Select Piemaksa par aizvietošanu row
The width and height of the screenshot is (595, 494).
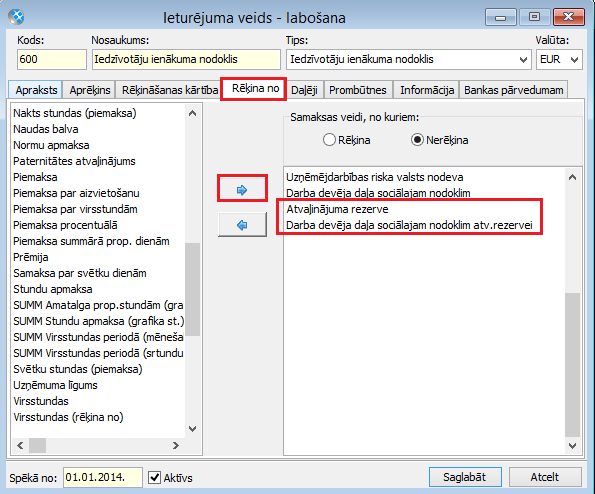click(98, 193)
